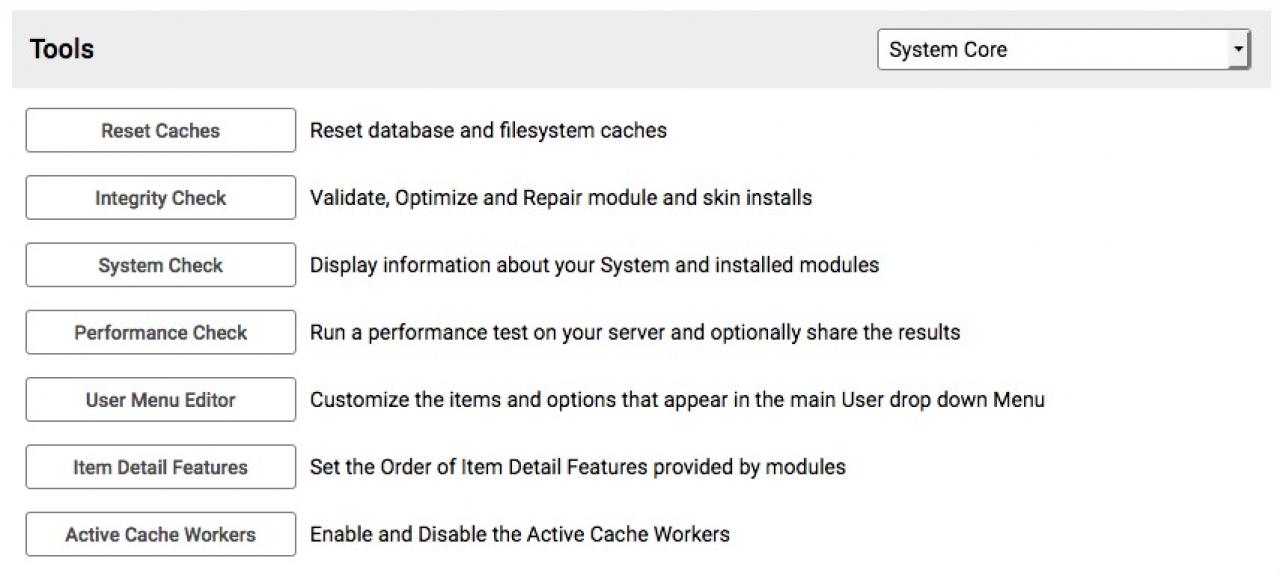The image size is (1280, 573).
Task: Click the 'Run a performance test' description
Action: [x=634, y=332]
